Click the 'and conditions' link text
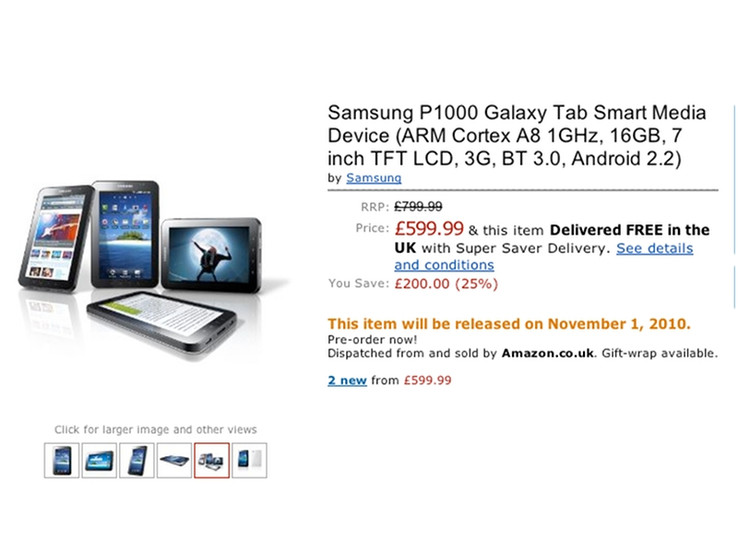This screenshot has height=554, width=738. (x=444, y=265)
